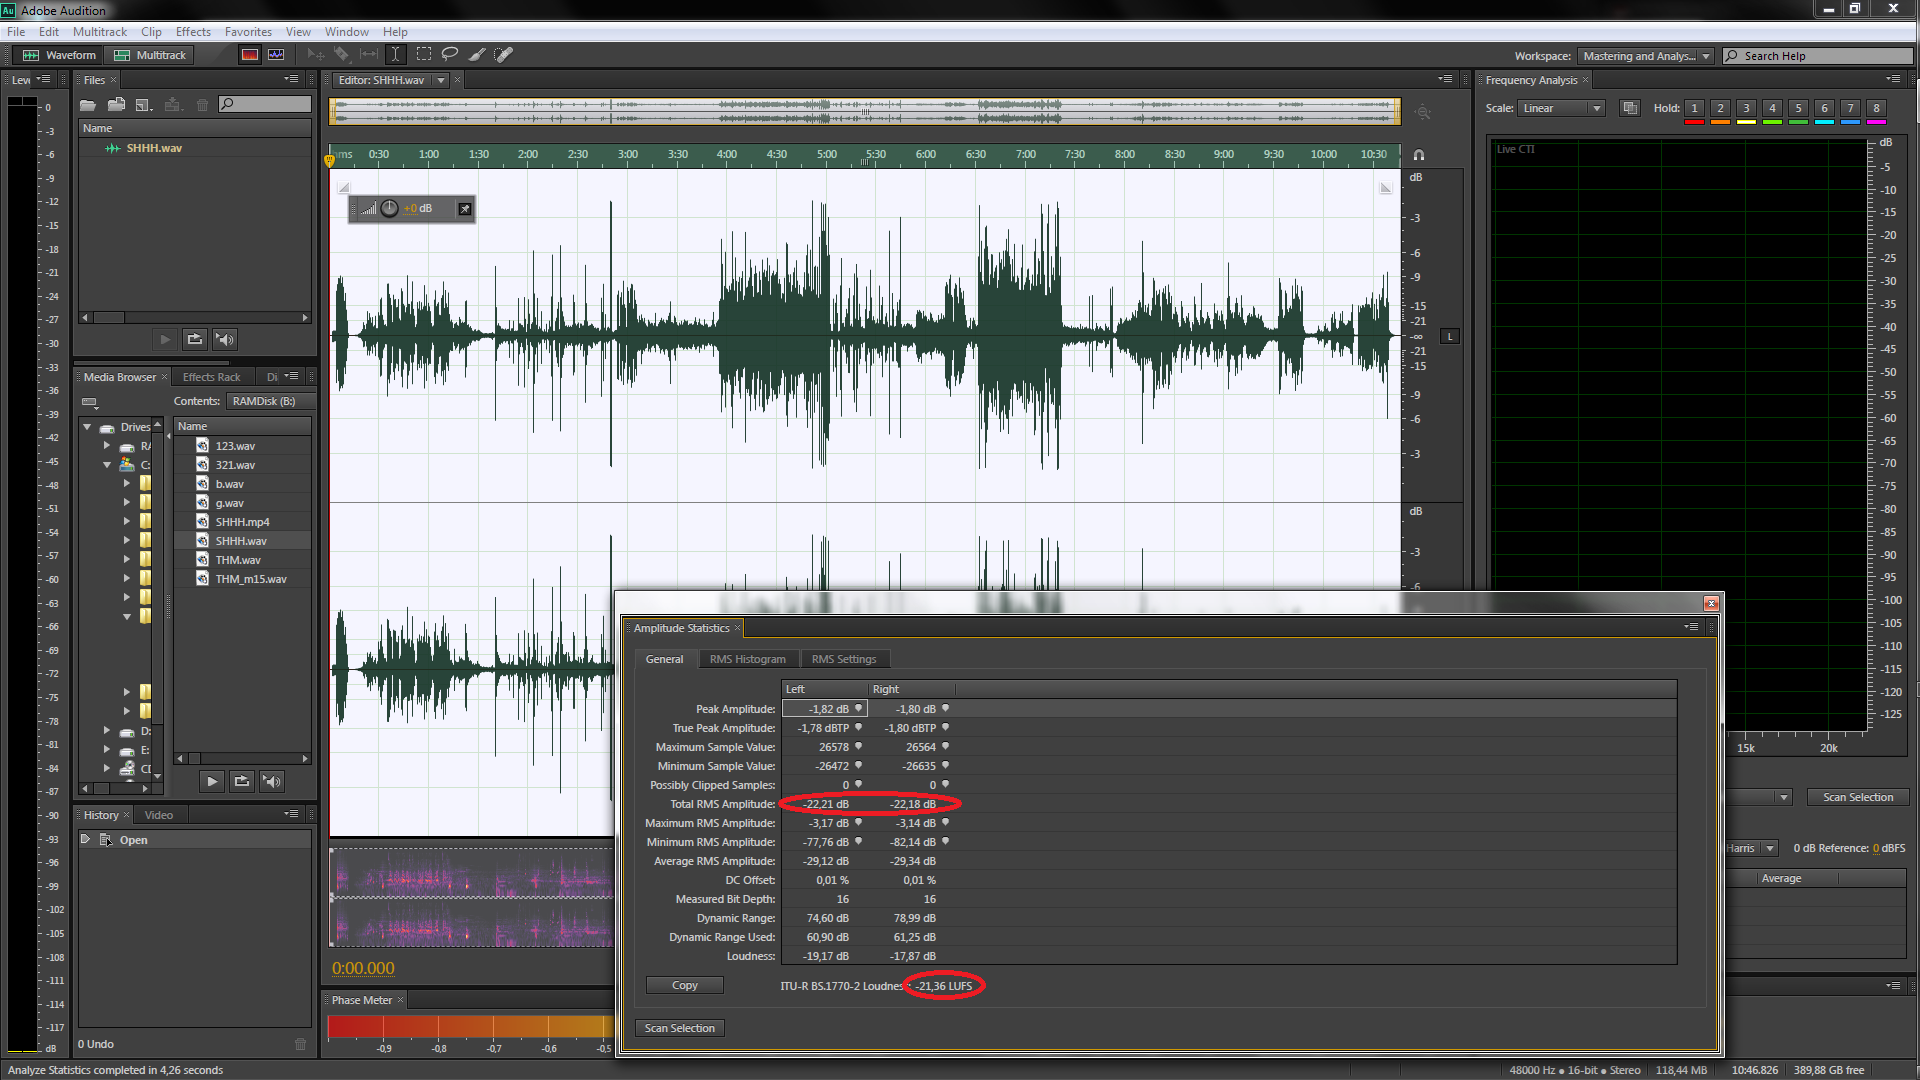1920x1080 pixels.
Task: Expand the E: drive tree node
Action: (x=107, y=750)
